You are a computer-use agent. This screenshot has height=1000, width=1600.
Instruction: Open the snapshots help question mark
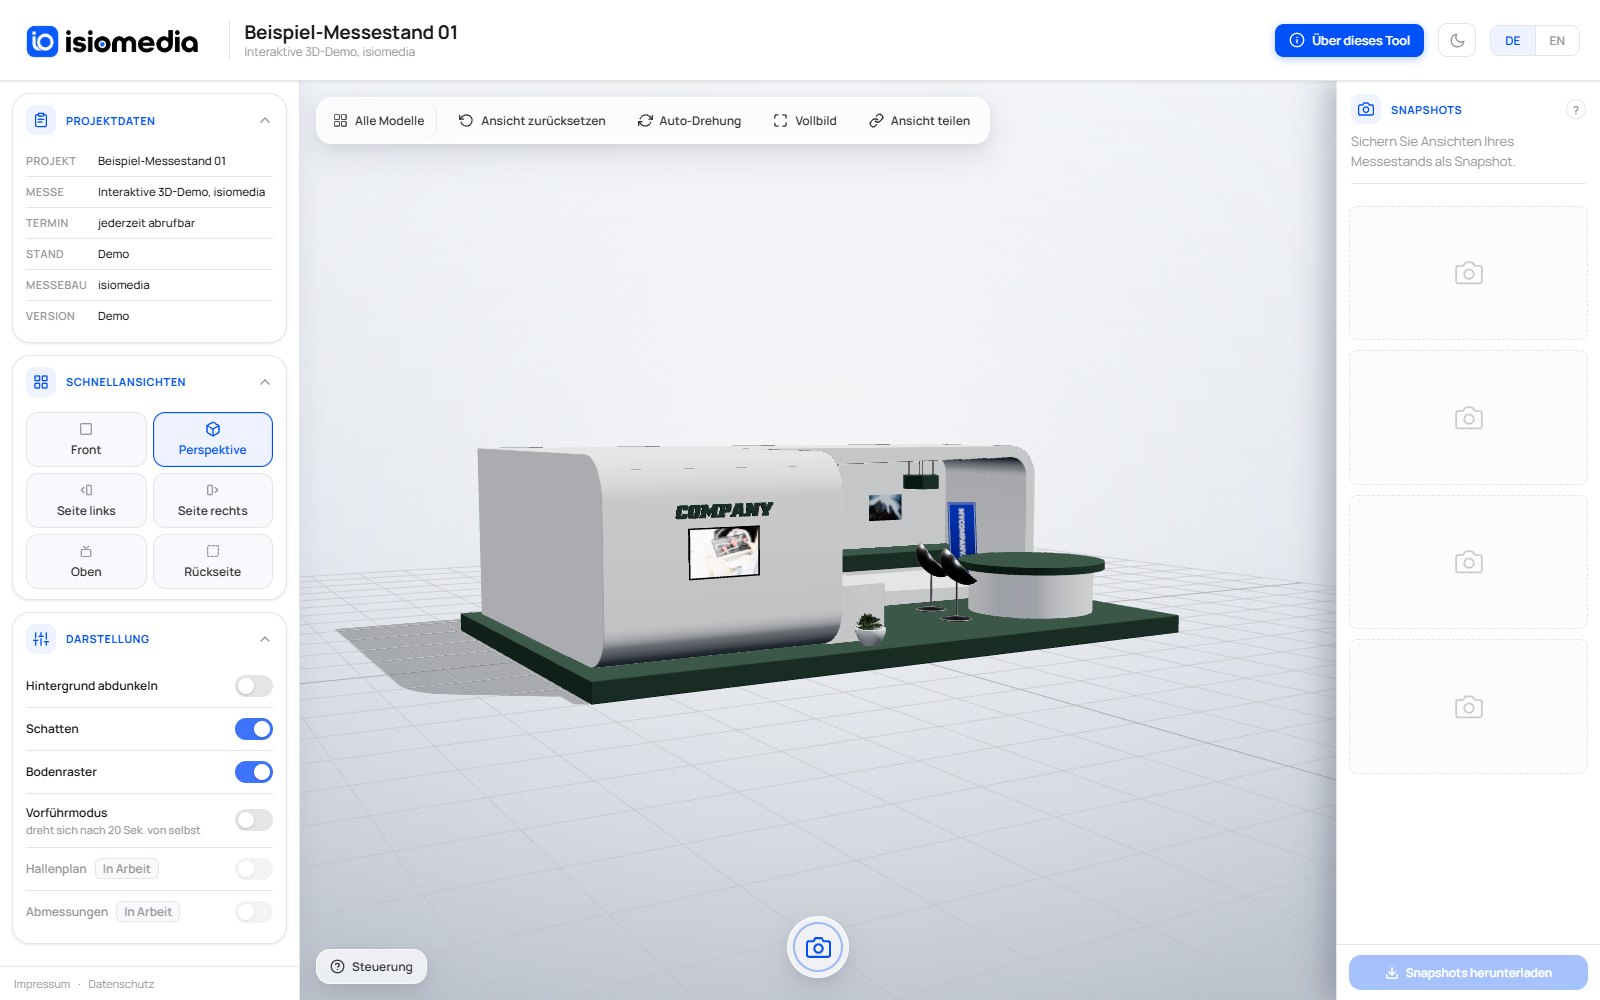pos(1575,110)
